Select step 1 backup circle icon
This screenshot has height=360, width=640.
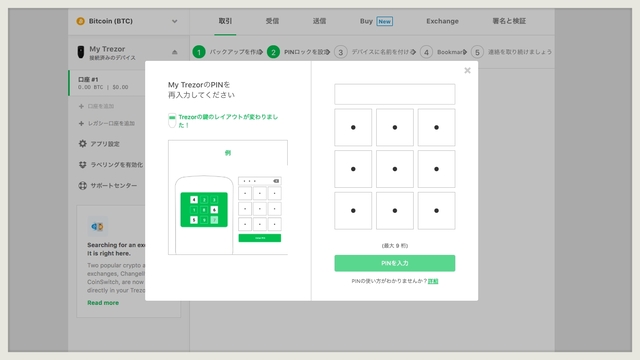click(x=199, y=52)
